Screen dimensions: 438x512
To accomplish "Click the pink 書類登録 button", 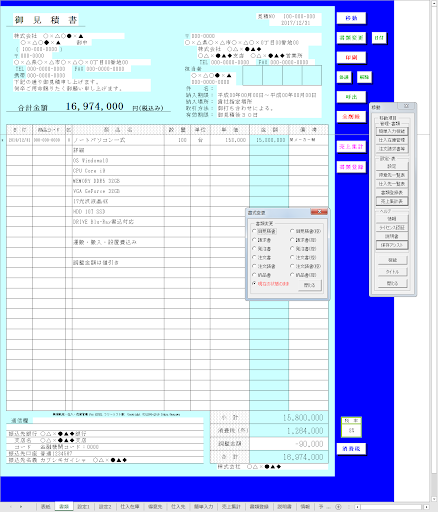I will (351, 167).
